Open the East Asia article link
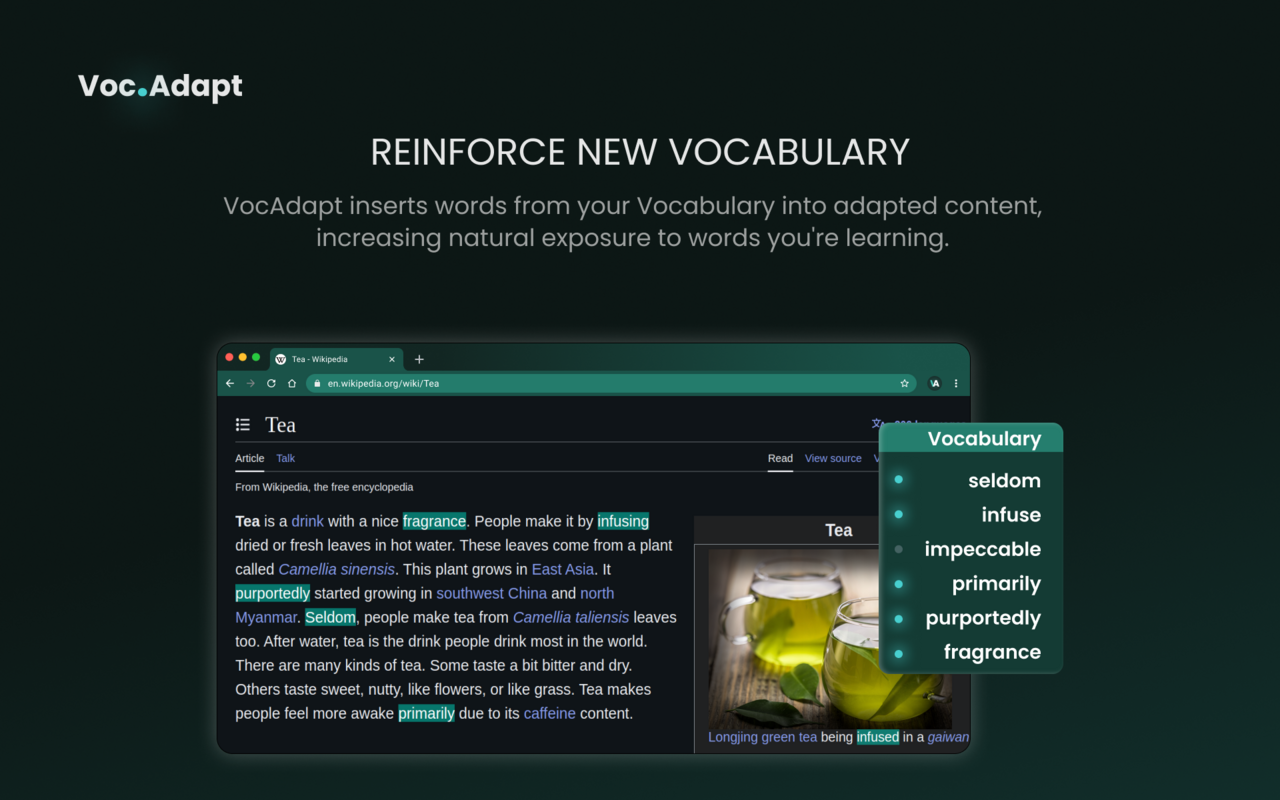Screen dimensions: 1280x800 [562, 569]
